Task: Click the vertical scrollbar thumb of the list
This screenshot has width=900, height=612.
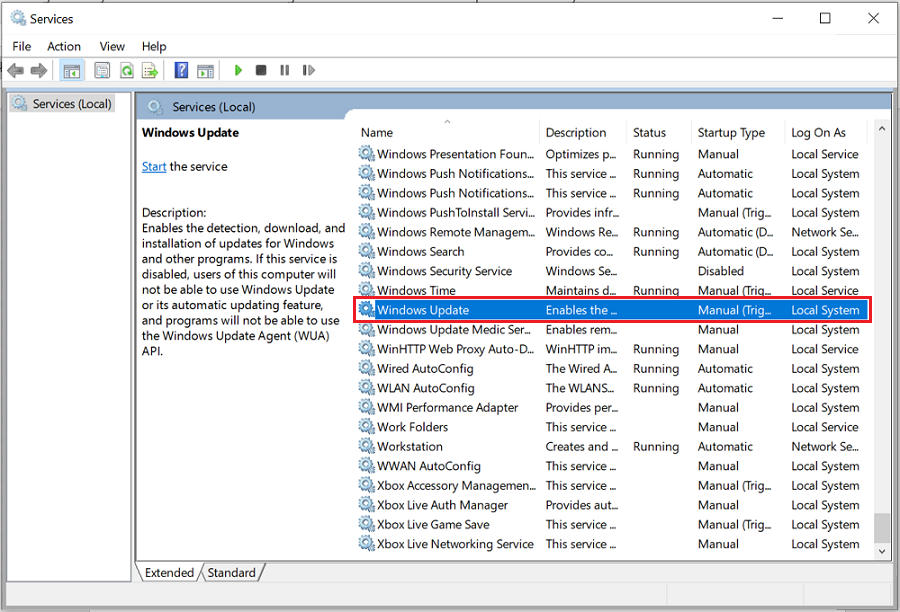Action: 882,528
